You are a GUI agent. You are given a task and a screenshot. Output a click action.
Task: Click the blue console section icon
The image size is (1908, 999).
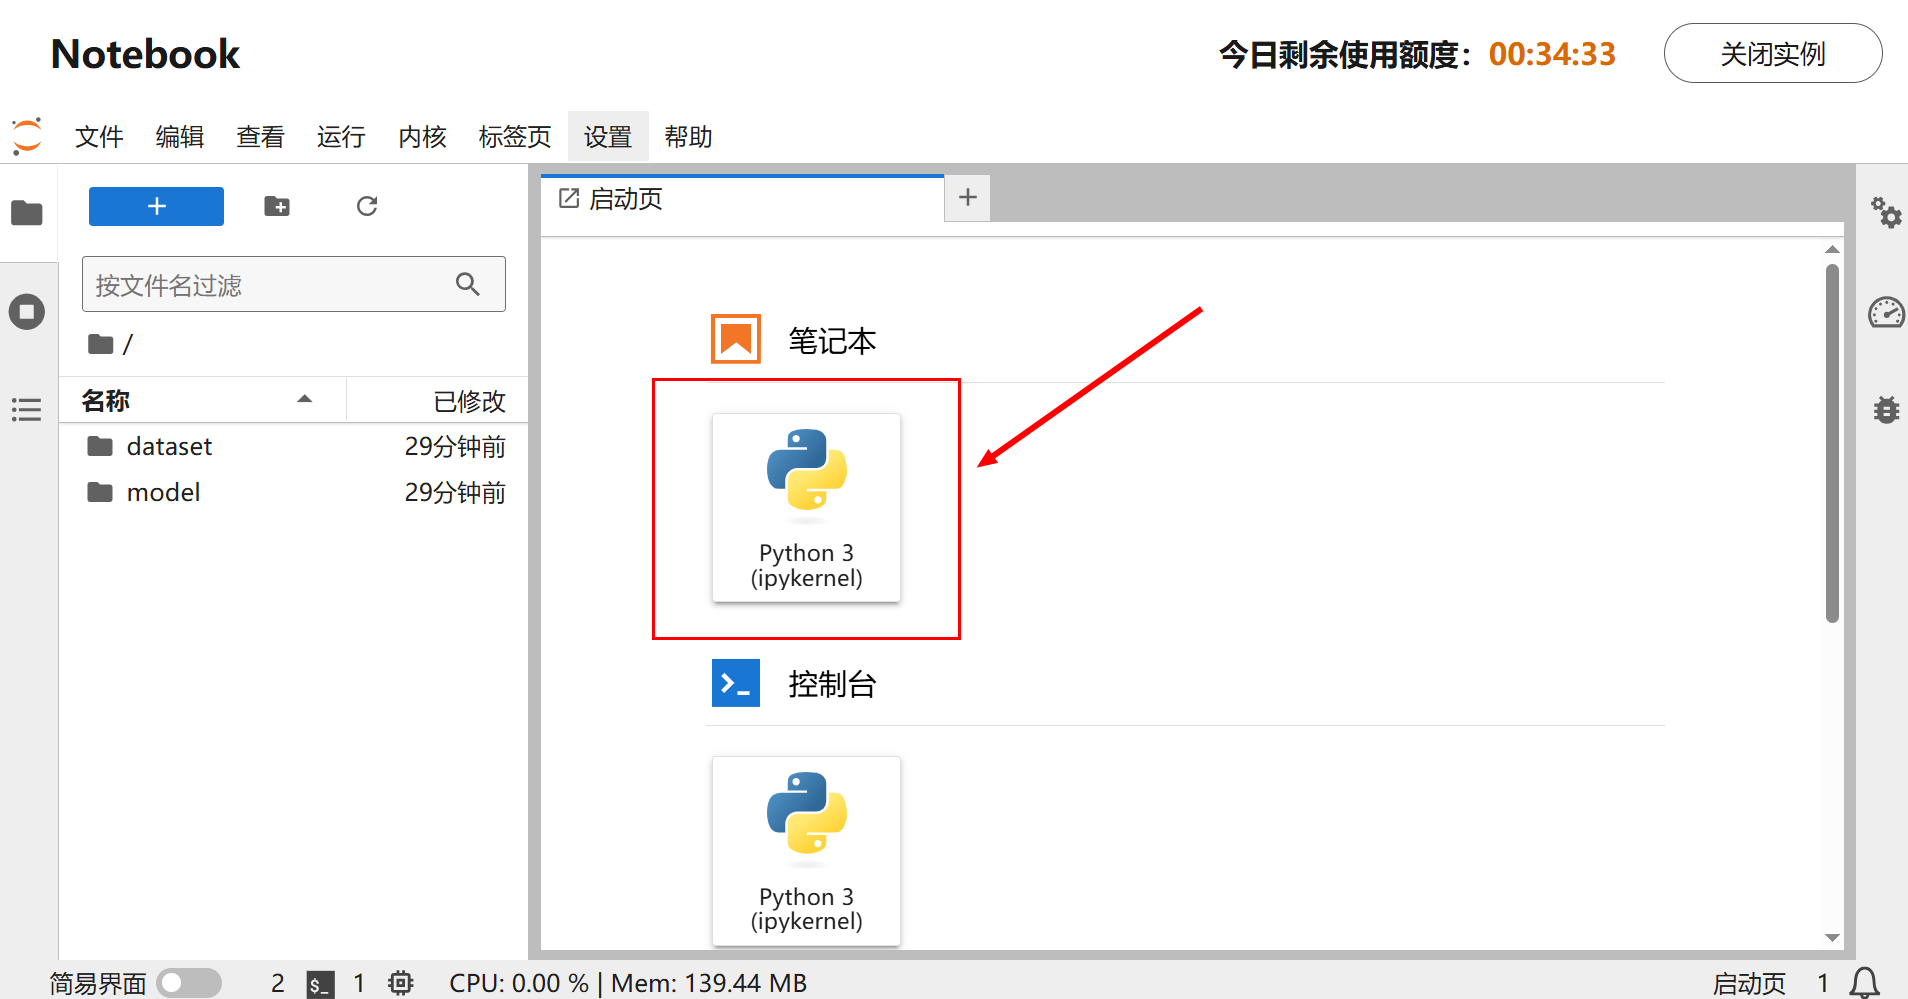click(736, 683)
